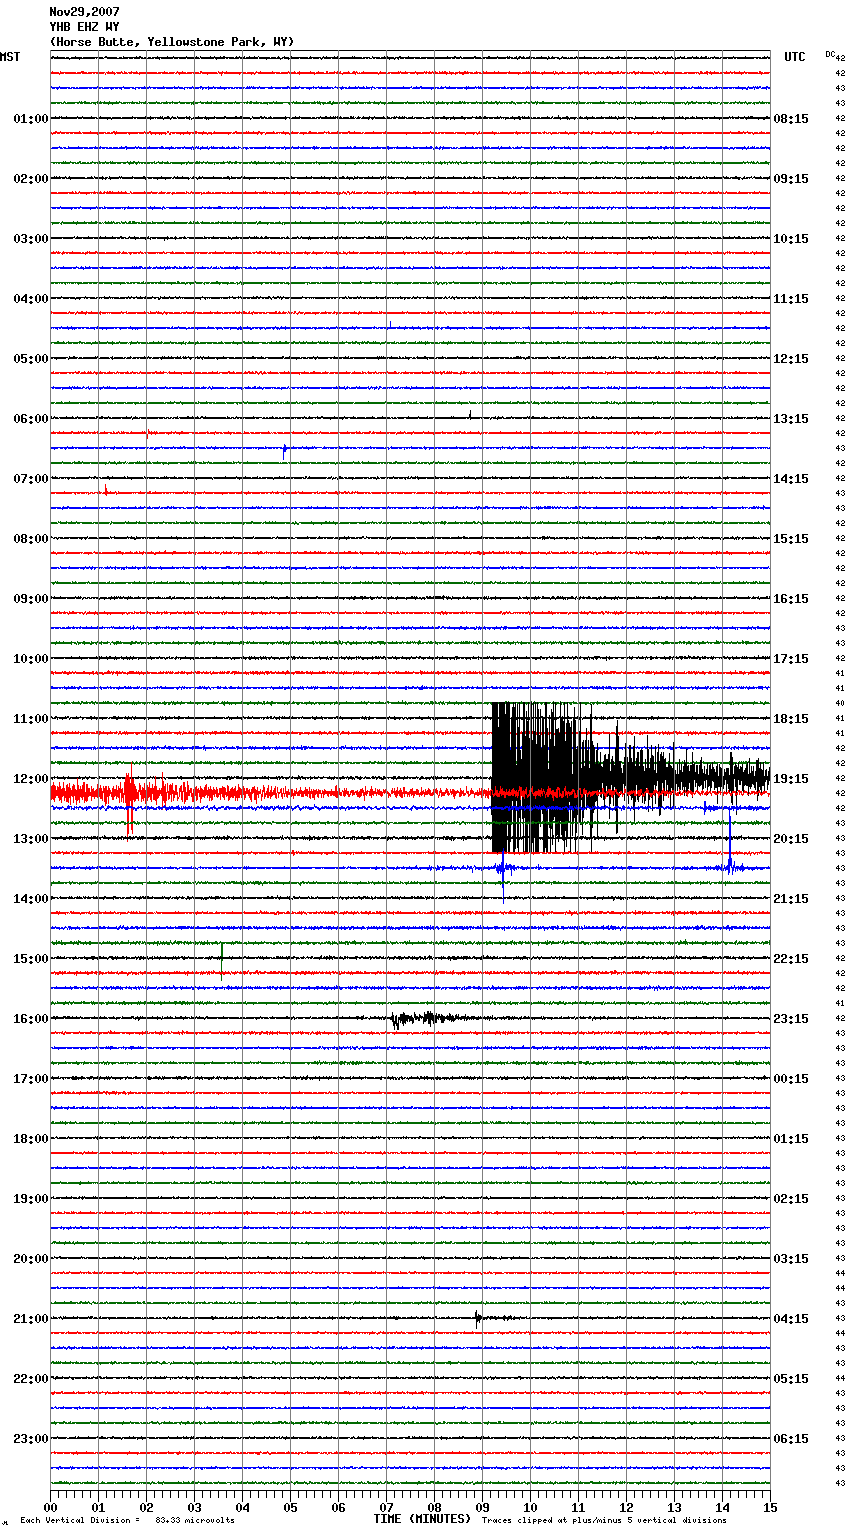Click the 23:15 UTC label

coord(791,1019)
